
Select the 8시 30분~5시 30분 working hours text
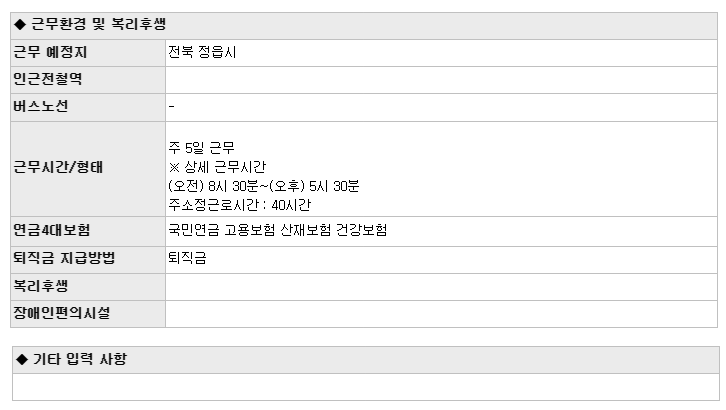point(263,186)
